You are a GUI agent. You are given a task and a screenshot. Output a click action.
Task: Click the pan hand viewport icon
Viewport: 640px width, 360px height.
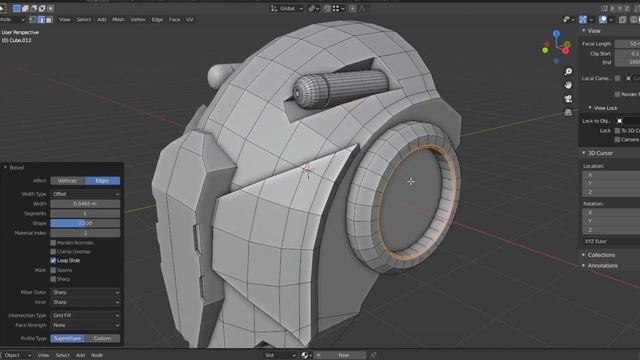click(568, 85)
